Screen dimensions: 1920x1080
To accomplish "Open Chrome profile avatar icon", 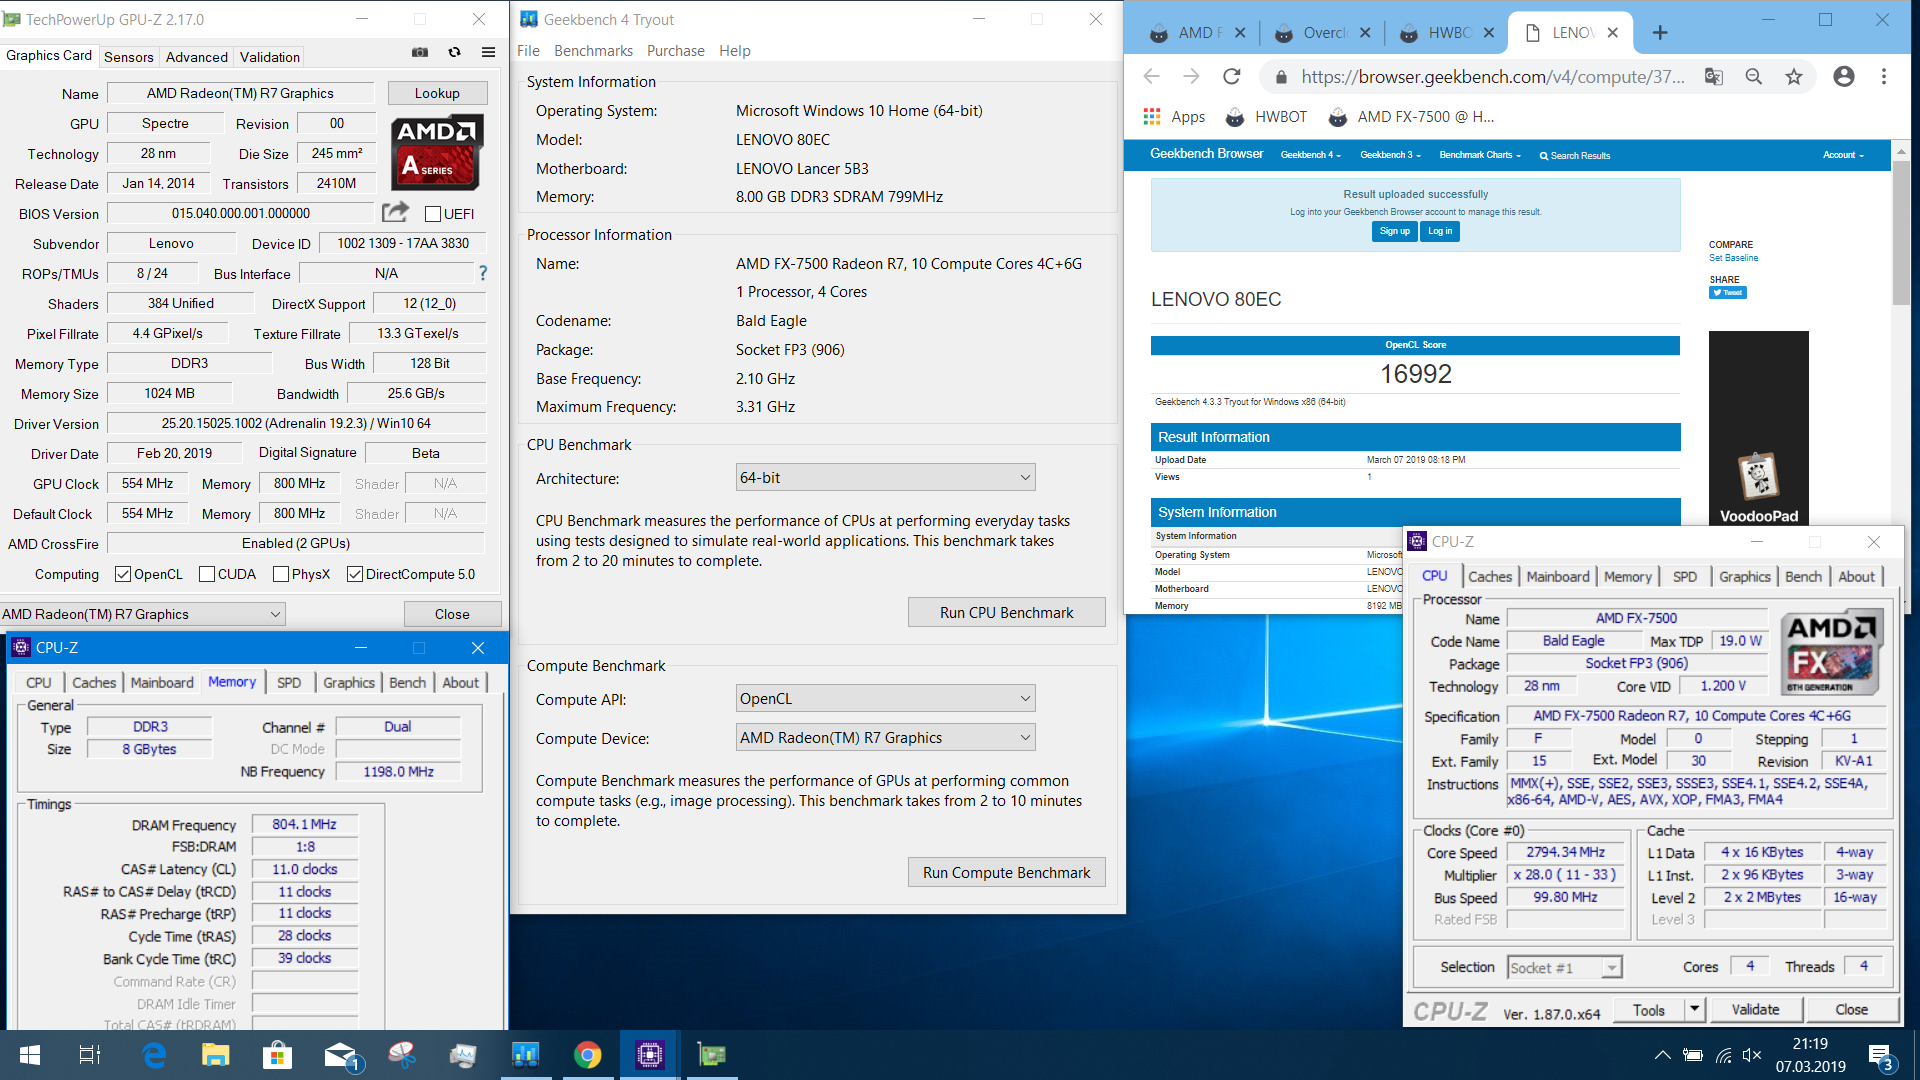I will (x=1844, y=77).
